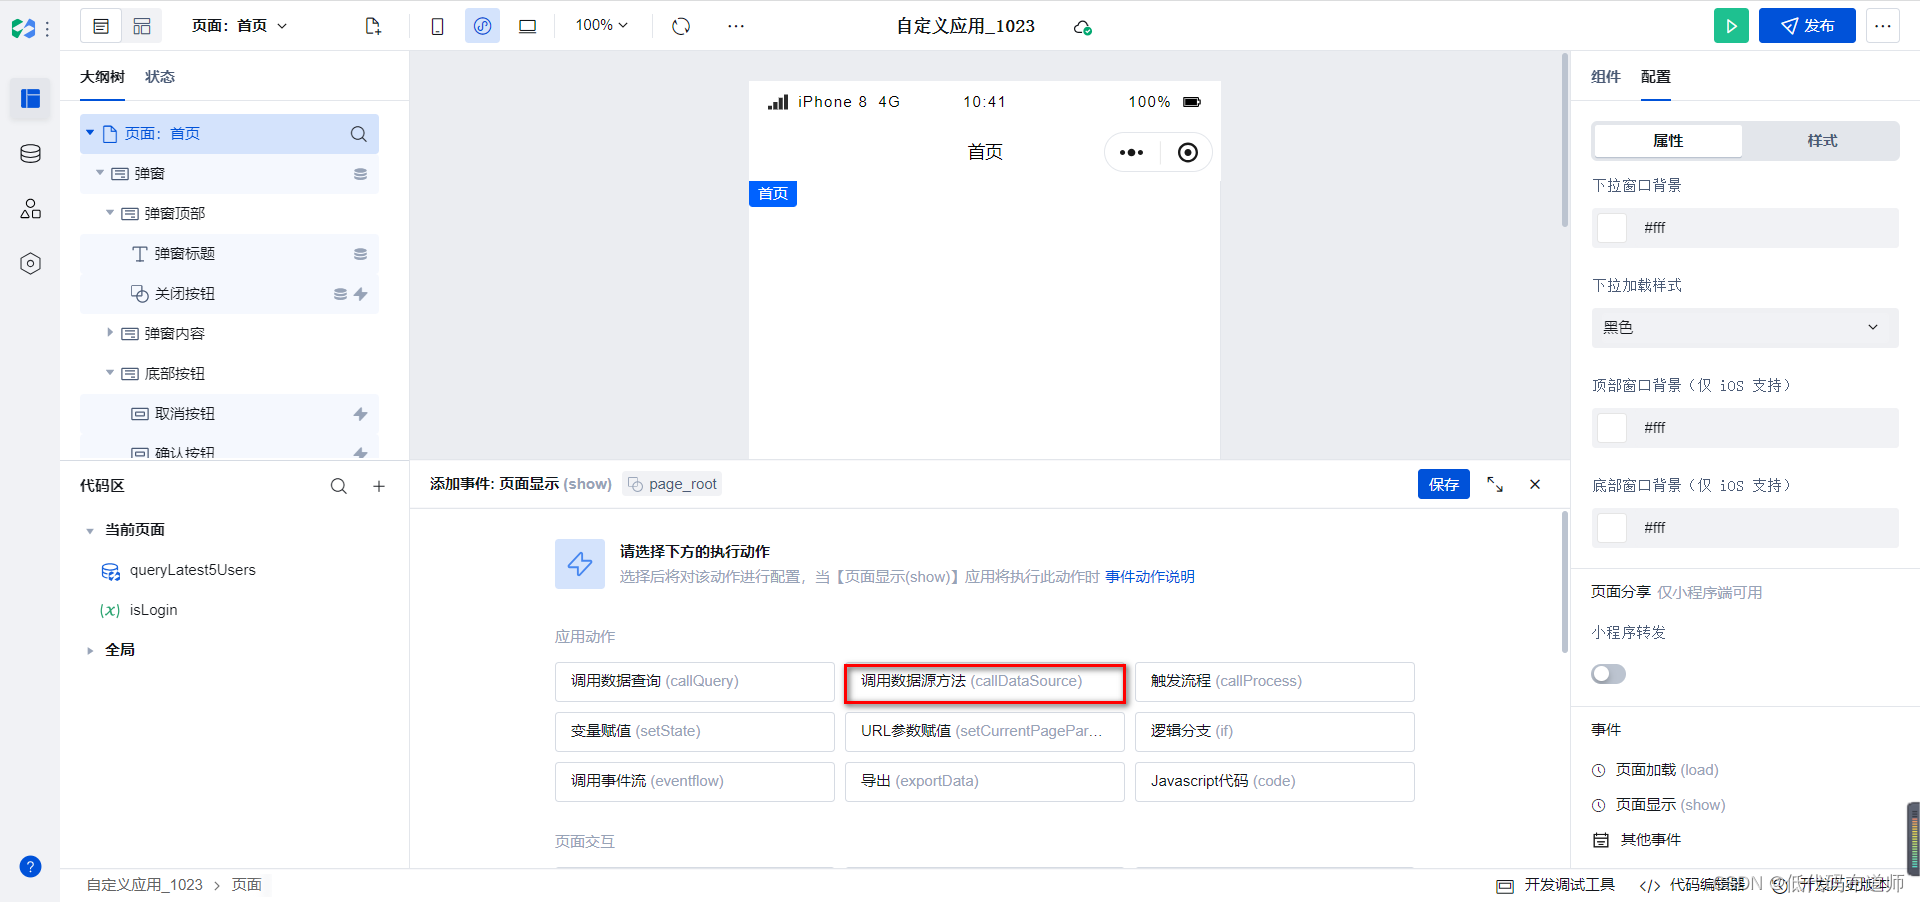1920x902 pixels.
Task: Collapse the 当前页面 code section
Action: coord(90,531)
